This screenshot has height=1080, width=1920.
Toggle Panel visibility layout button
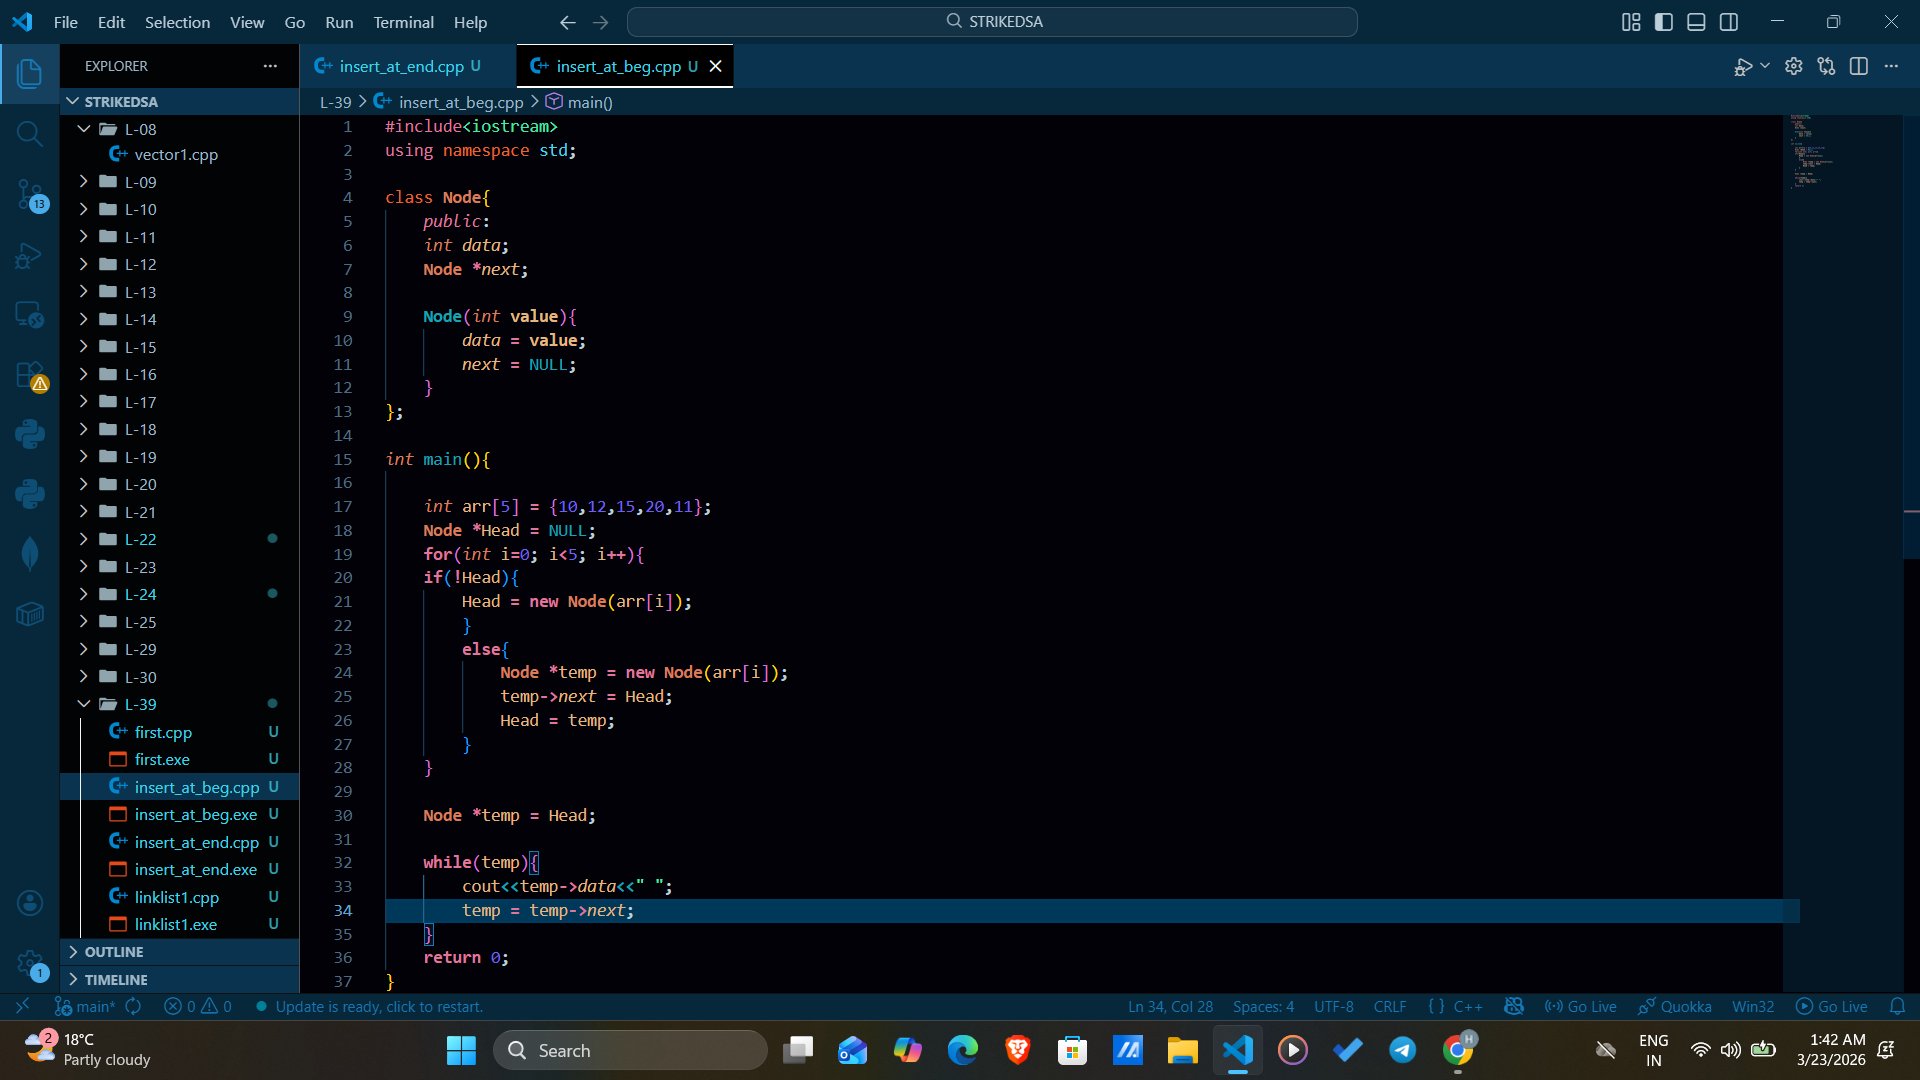click(1696, 22)
